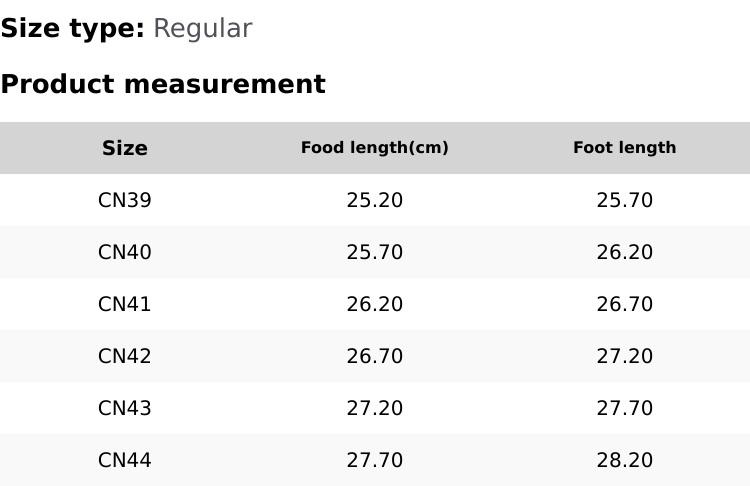The height and width of the screenshot is (486, 750).
Task: Select the CN43 size cell
Action: coord(124,409)
